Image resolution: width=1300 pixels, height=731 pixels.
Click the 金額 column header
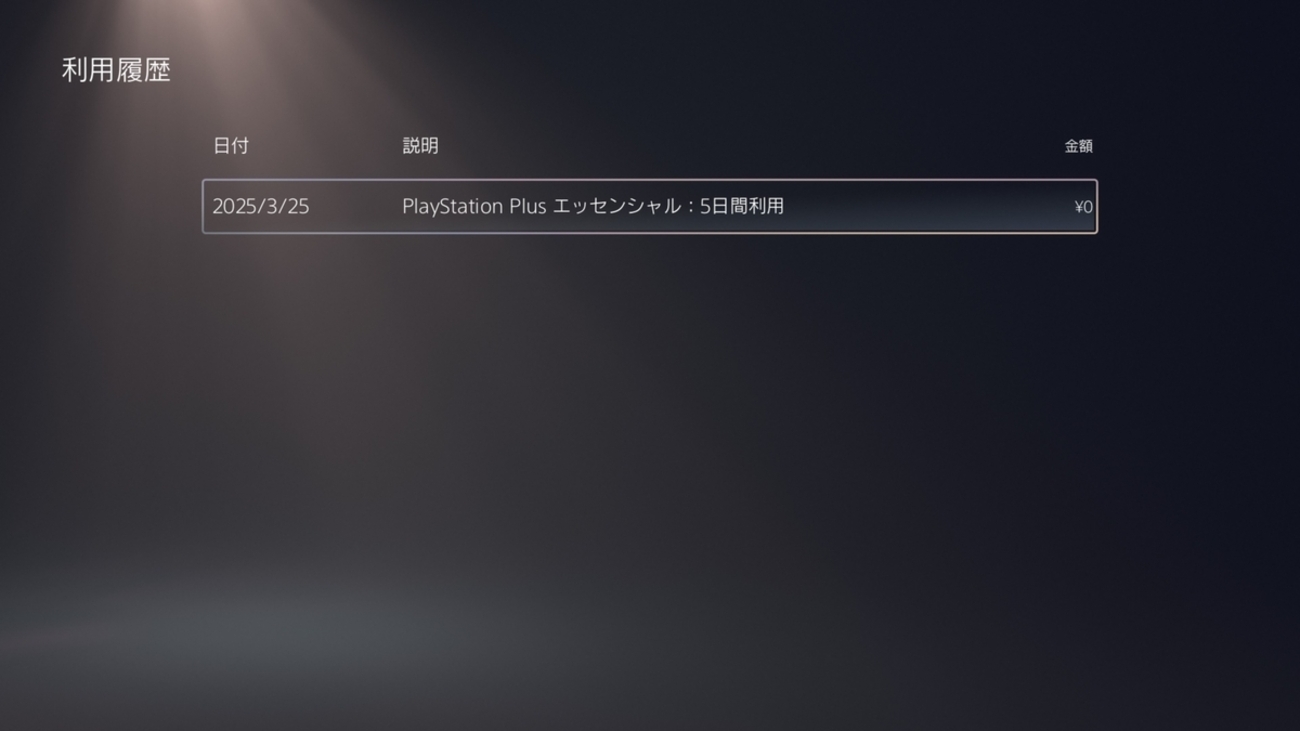click(x=1078, y=146)
